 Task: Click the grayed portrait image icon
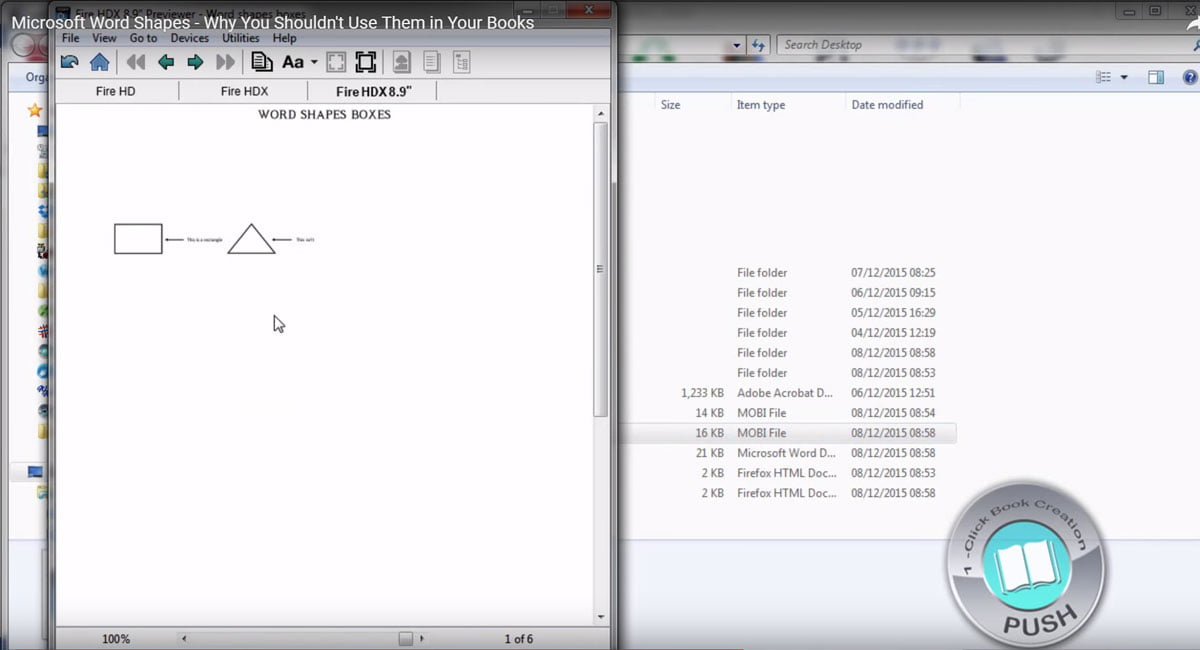click(x=401, y=62)
